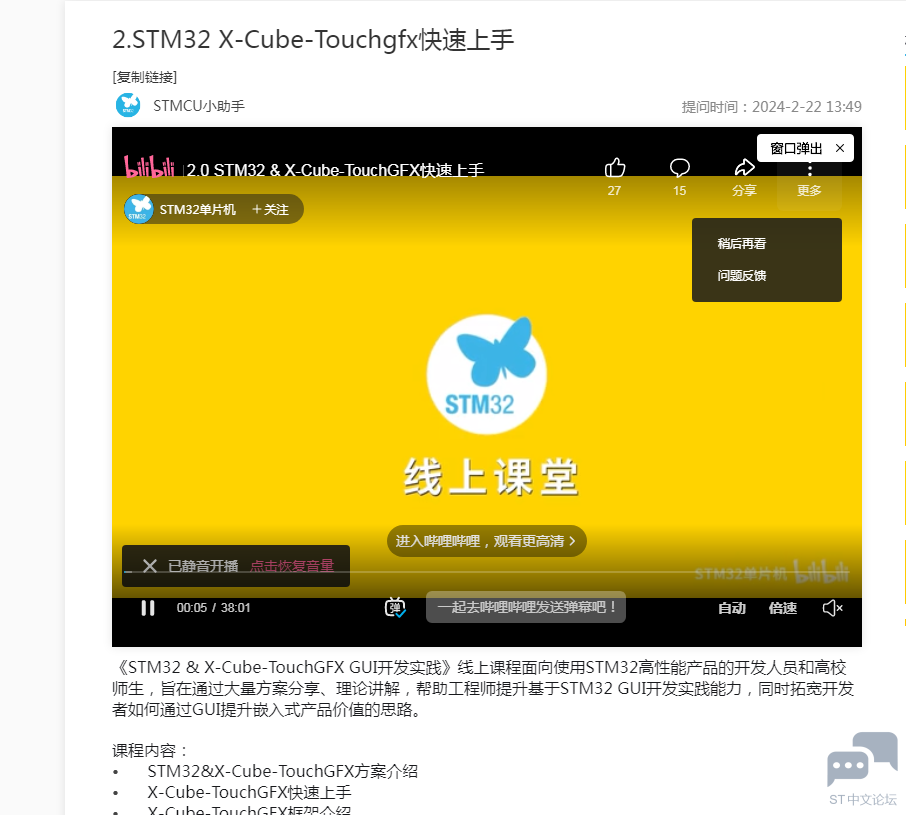Click the danmaku input field
Viewport: 906px width, 815px height.
[526, 607]
